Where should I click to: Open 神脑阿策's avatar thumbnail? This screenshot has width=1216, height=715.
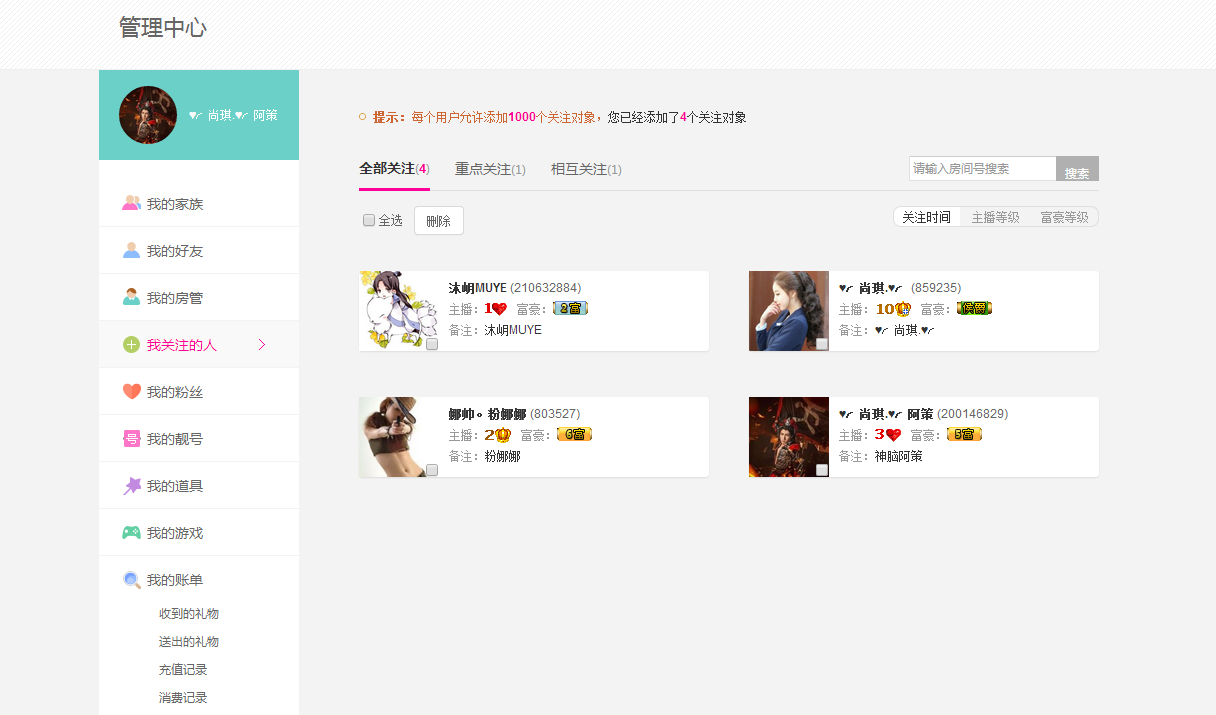pyautogui.click(x=789, y=437)
